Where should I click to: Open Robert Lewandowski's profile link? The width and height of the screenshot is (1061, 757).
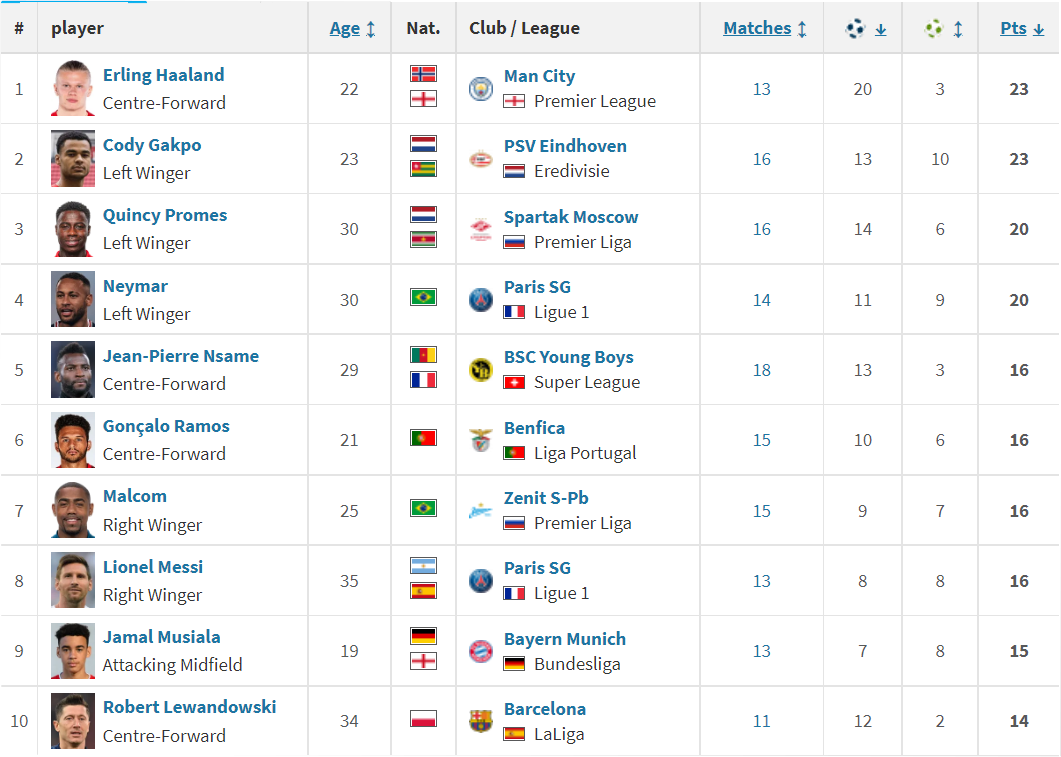[x=189, y=707]
